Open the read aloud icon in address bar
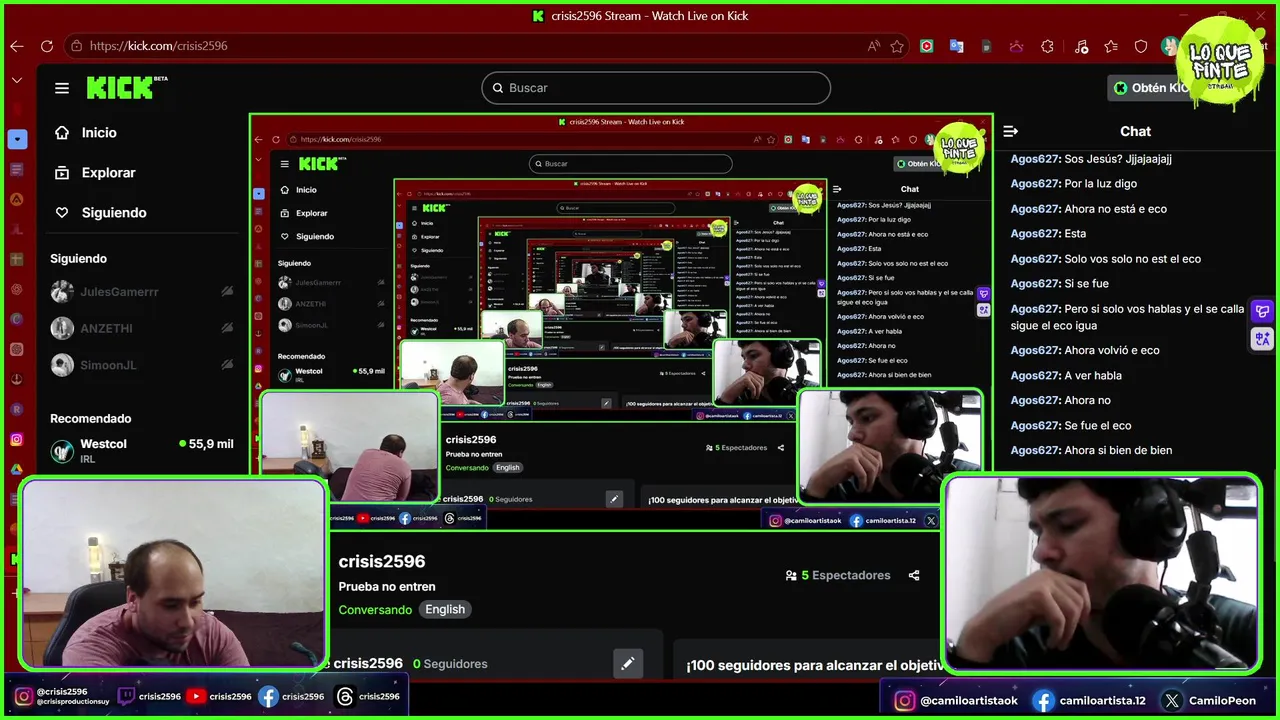This screenshot has width=1280, height=720. [874, 46]
